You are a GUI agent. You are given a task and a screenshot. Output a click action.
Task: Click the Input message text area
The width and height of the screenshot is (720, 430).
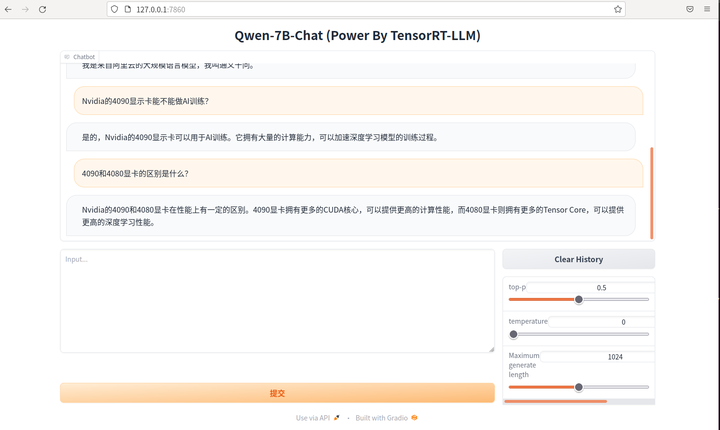pyautogui.click(x=277, y=301)
